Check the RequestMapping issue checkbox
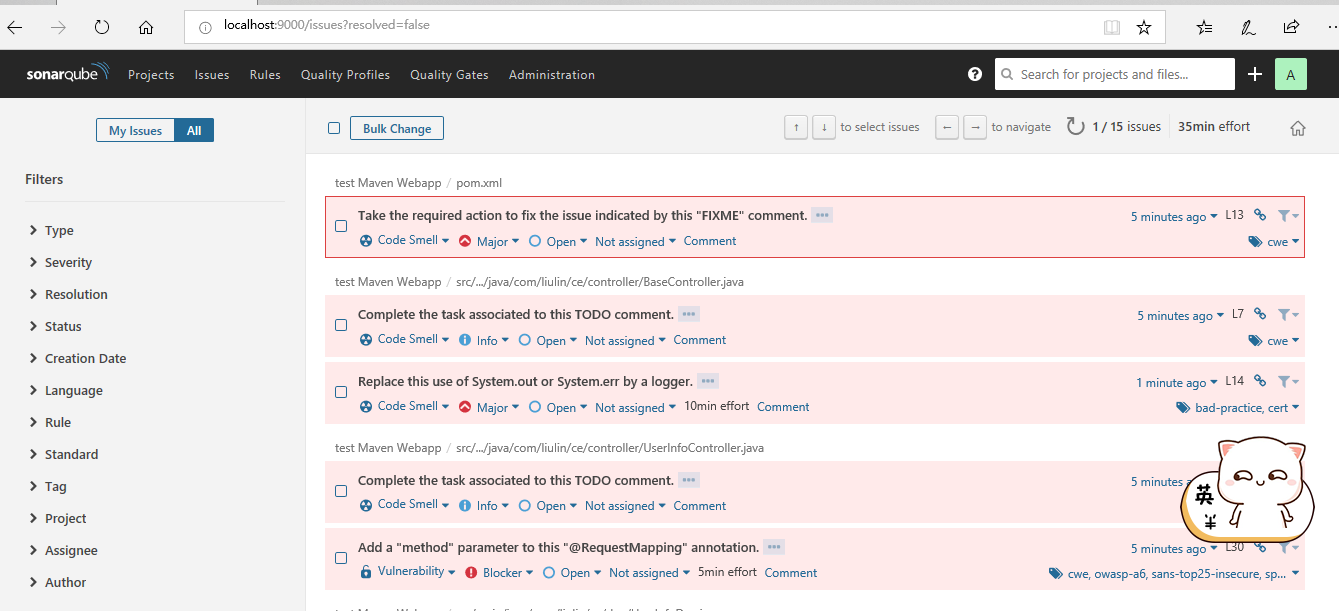This screenshot has height=611, width=1339. coord(341,558)
